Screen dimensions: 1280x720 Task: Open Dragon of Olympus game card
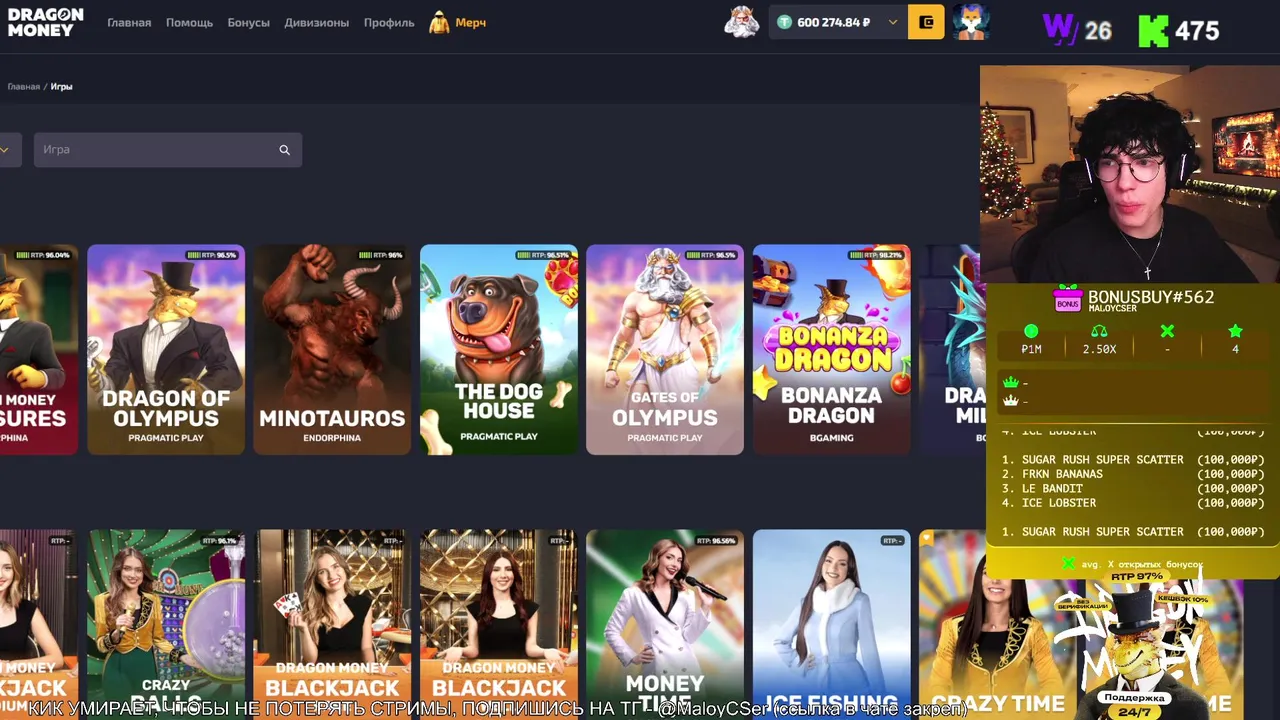click(x=166, y=350)
